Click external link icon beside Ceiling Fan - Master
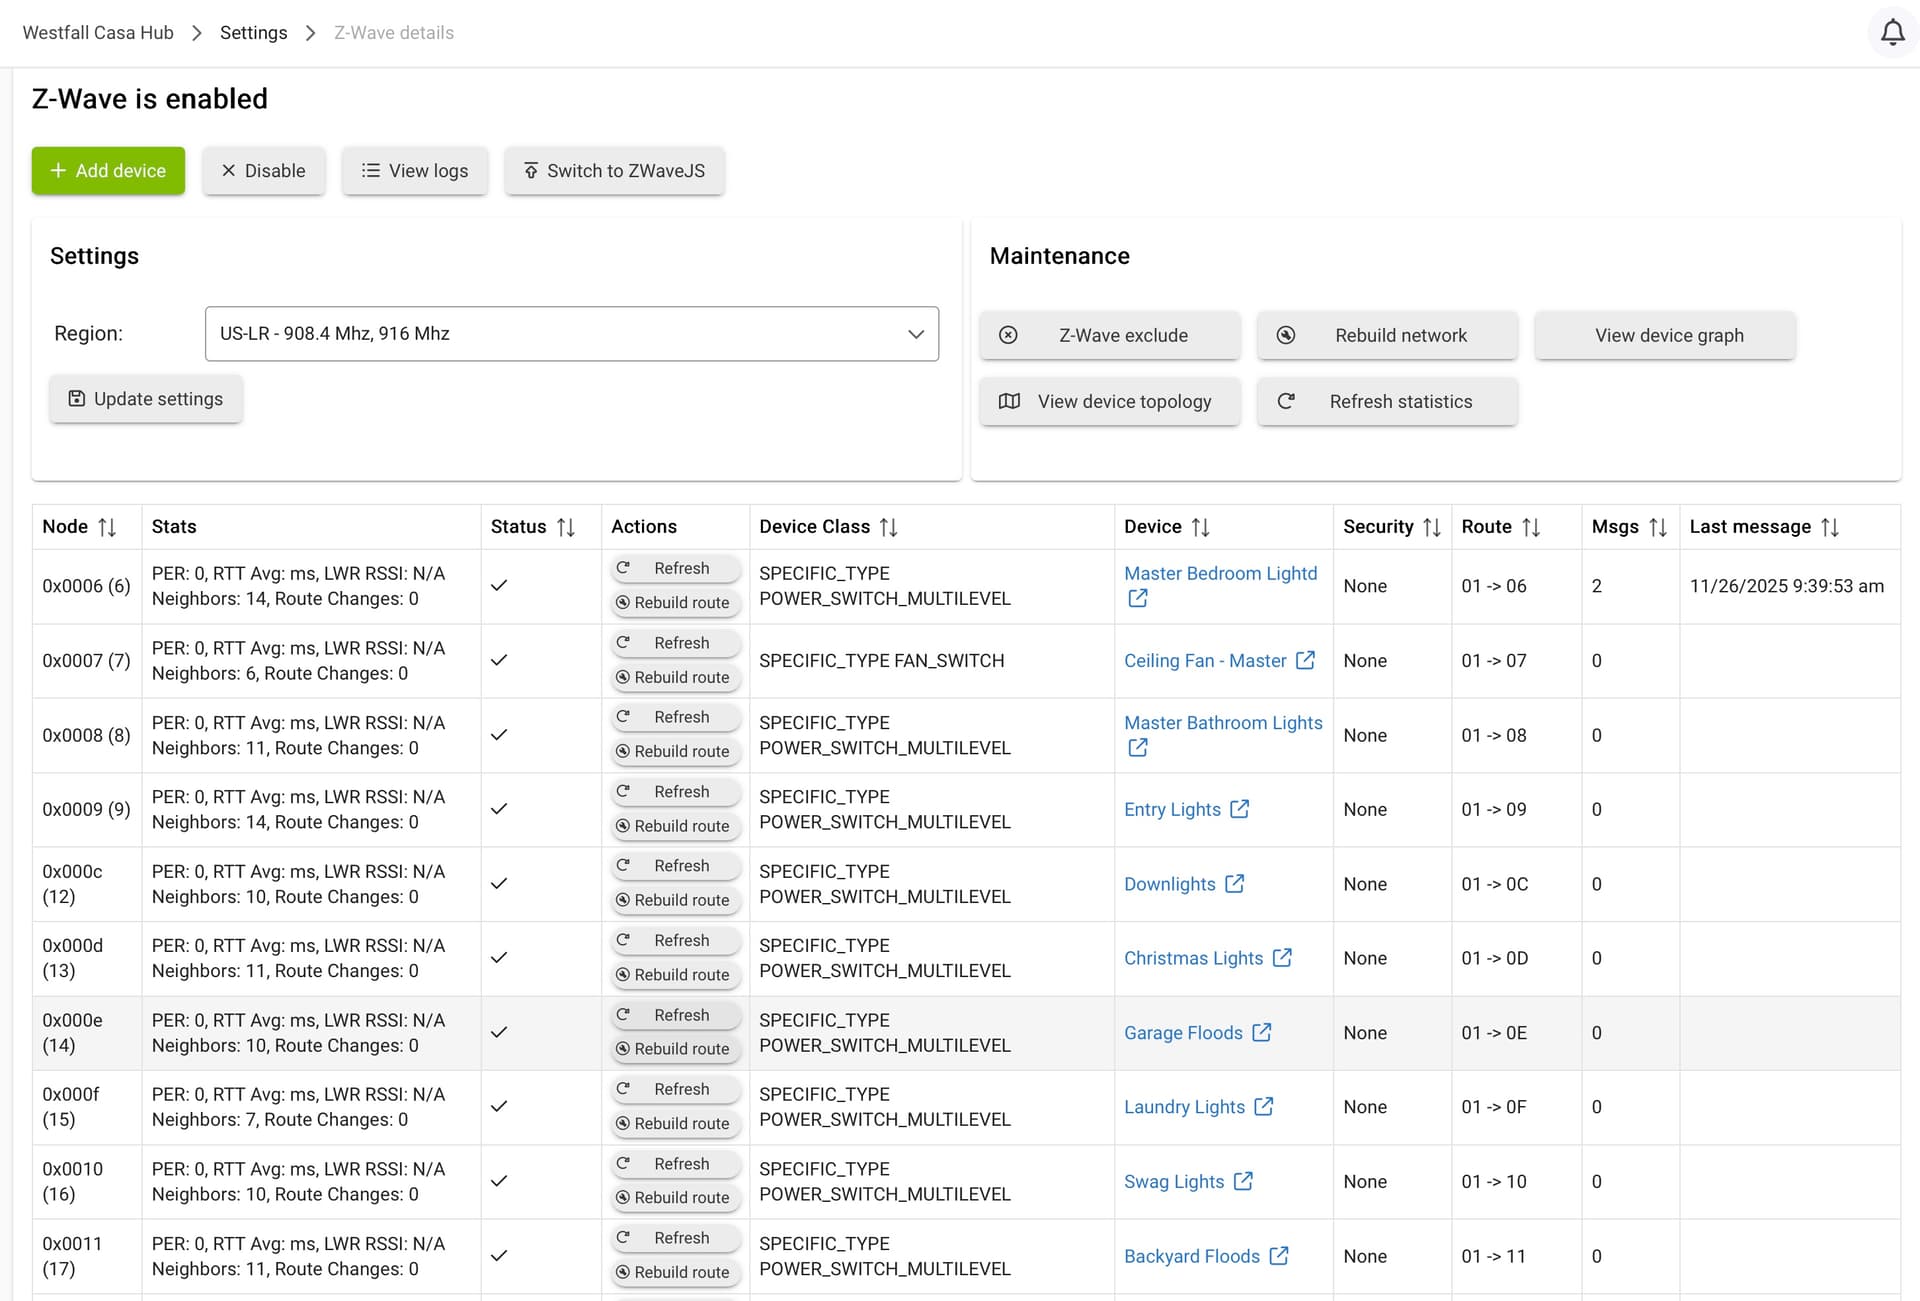 pos(1305,660)
